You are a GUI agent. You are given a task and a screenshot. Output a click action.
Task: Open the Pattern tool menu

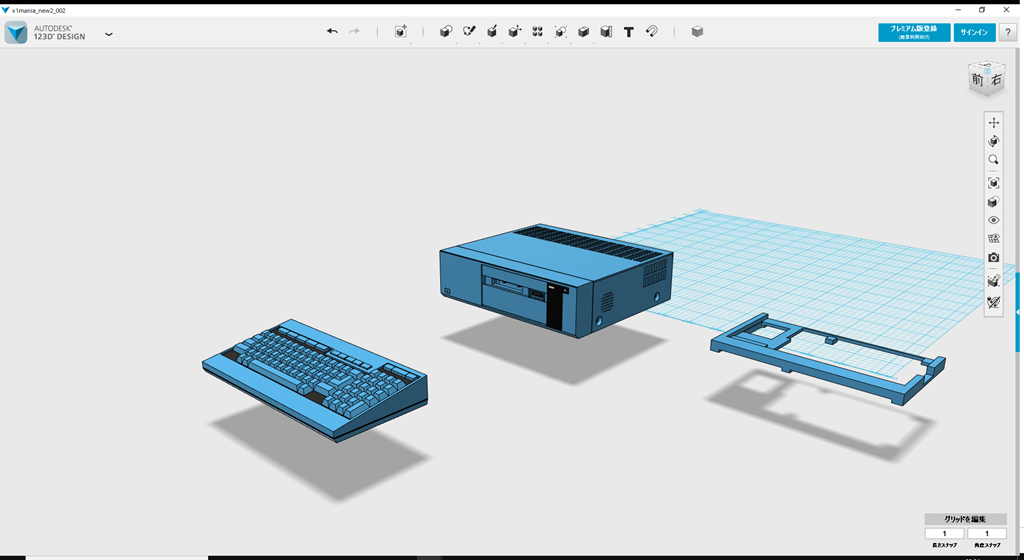point(538,32)
